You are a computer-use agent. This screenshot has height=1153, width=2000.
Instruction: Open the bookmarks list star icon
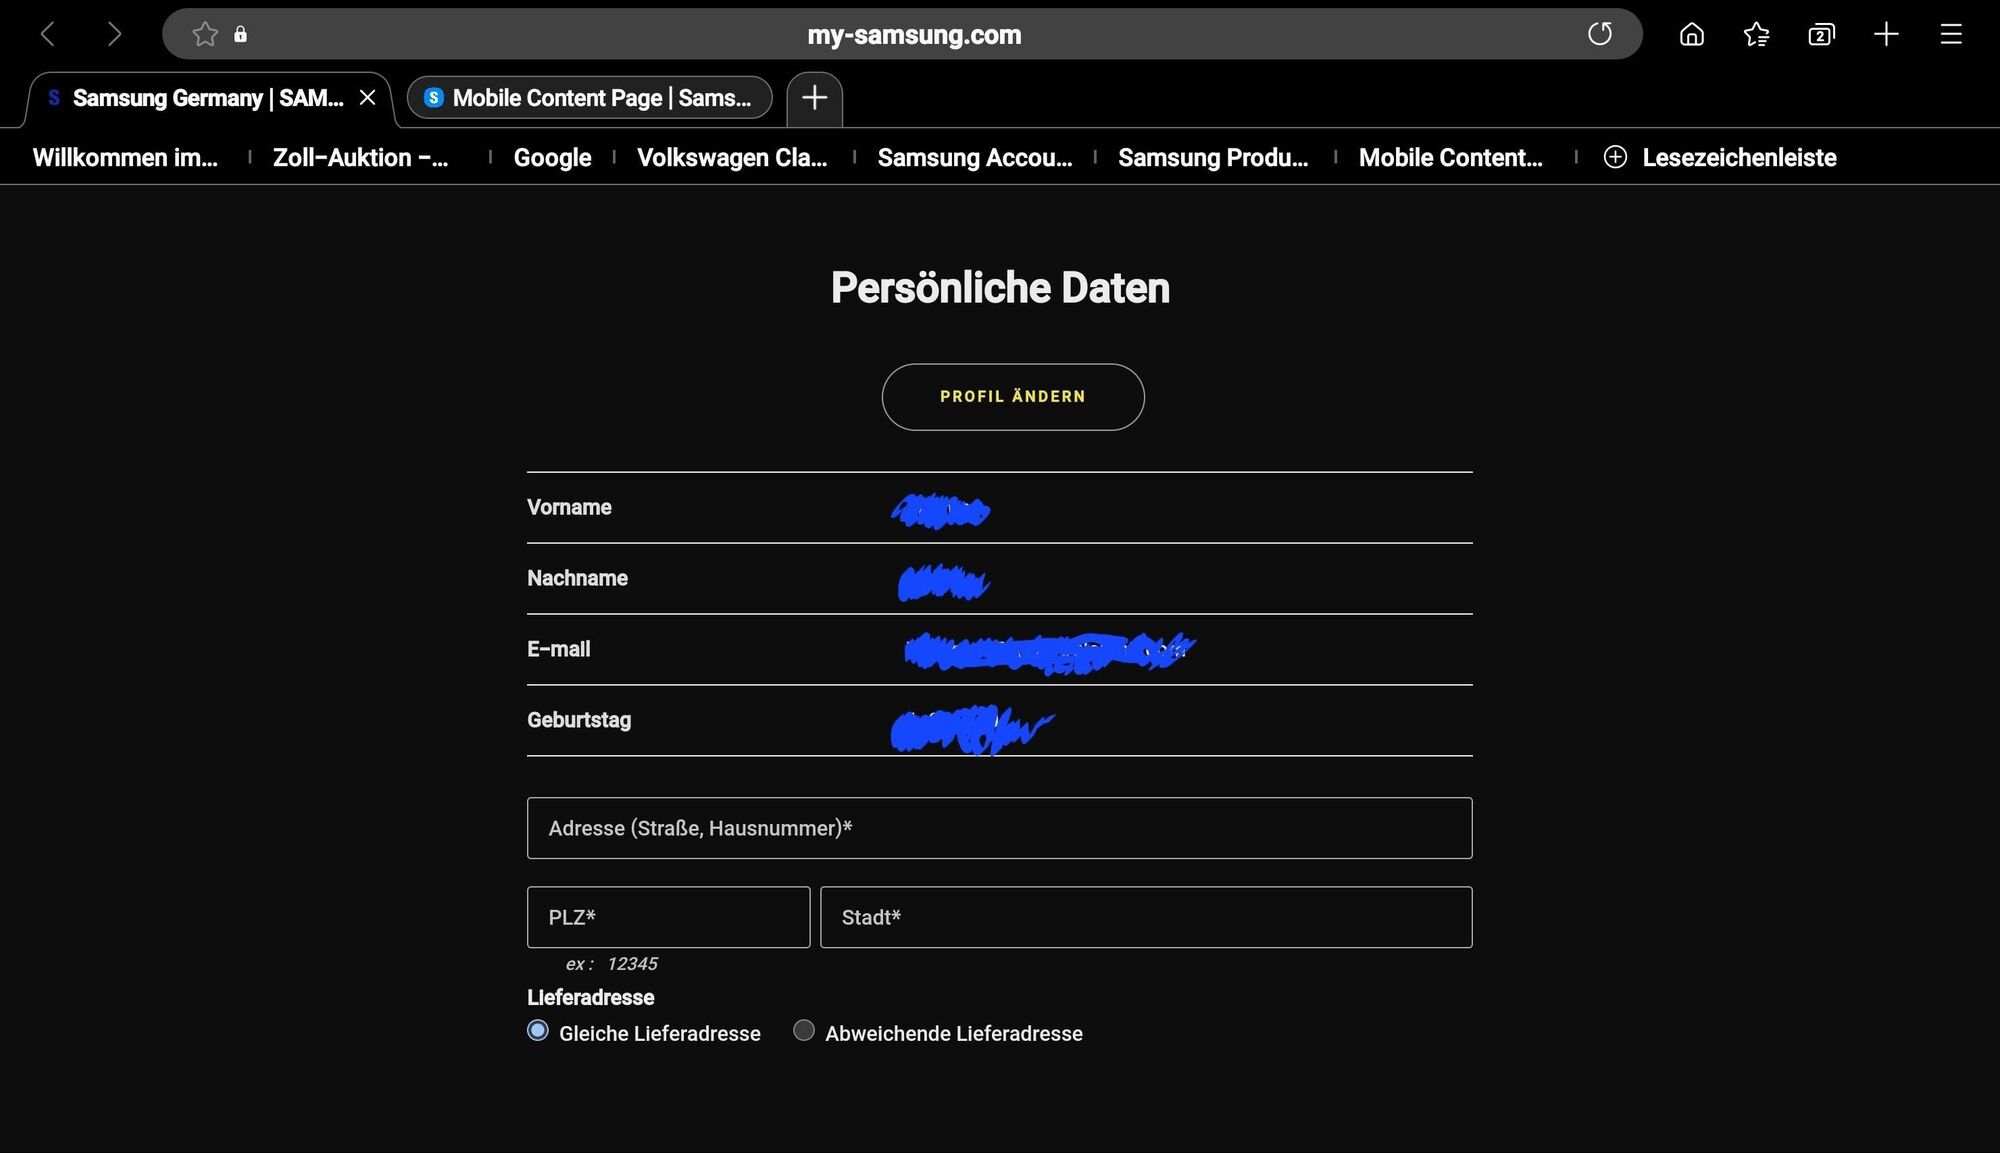point(1757,34)
